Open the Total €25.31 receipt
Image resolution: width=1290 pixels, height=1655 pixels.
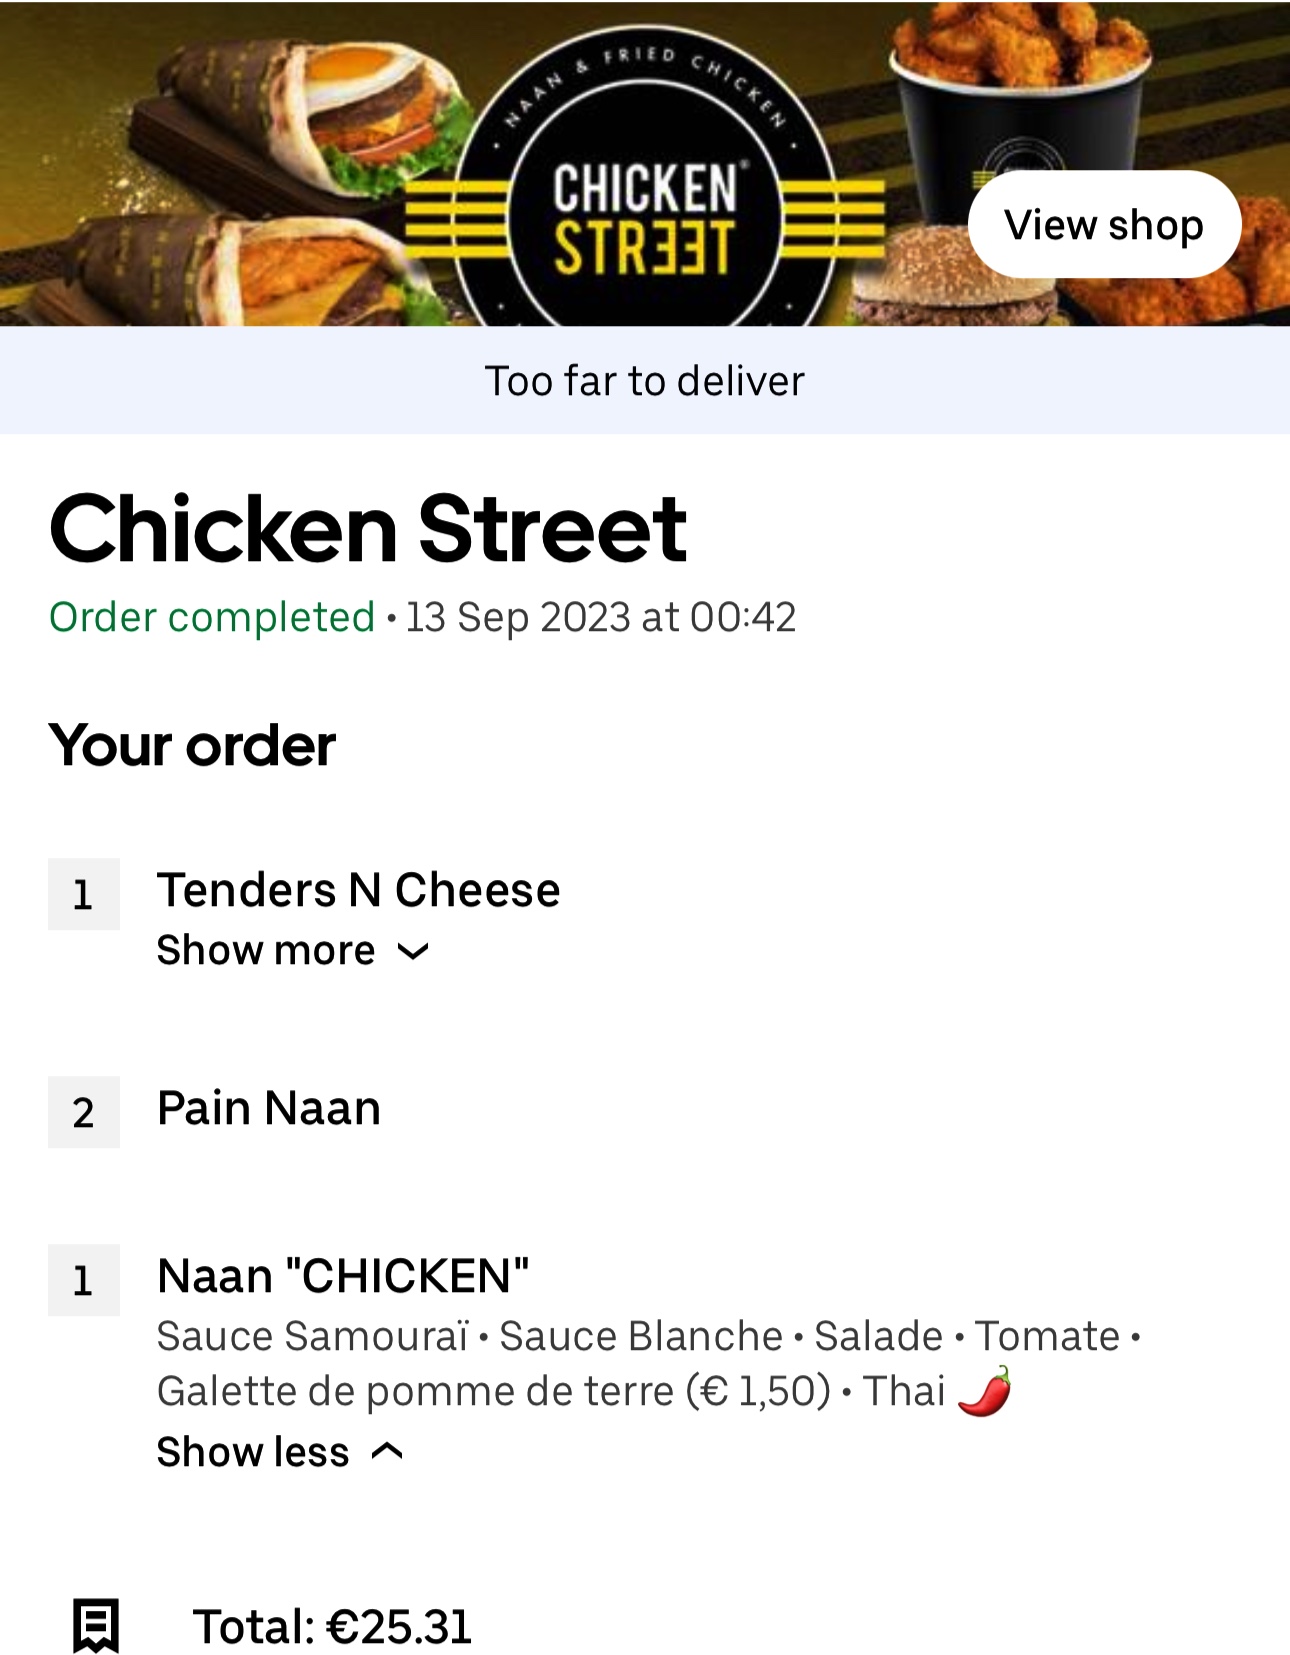(331, 1626)
